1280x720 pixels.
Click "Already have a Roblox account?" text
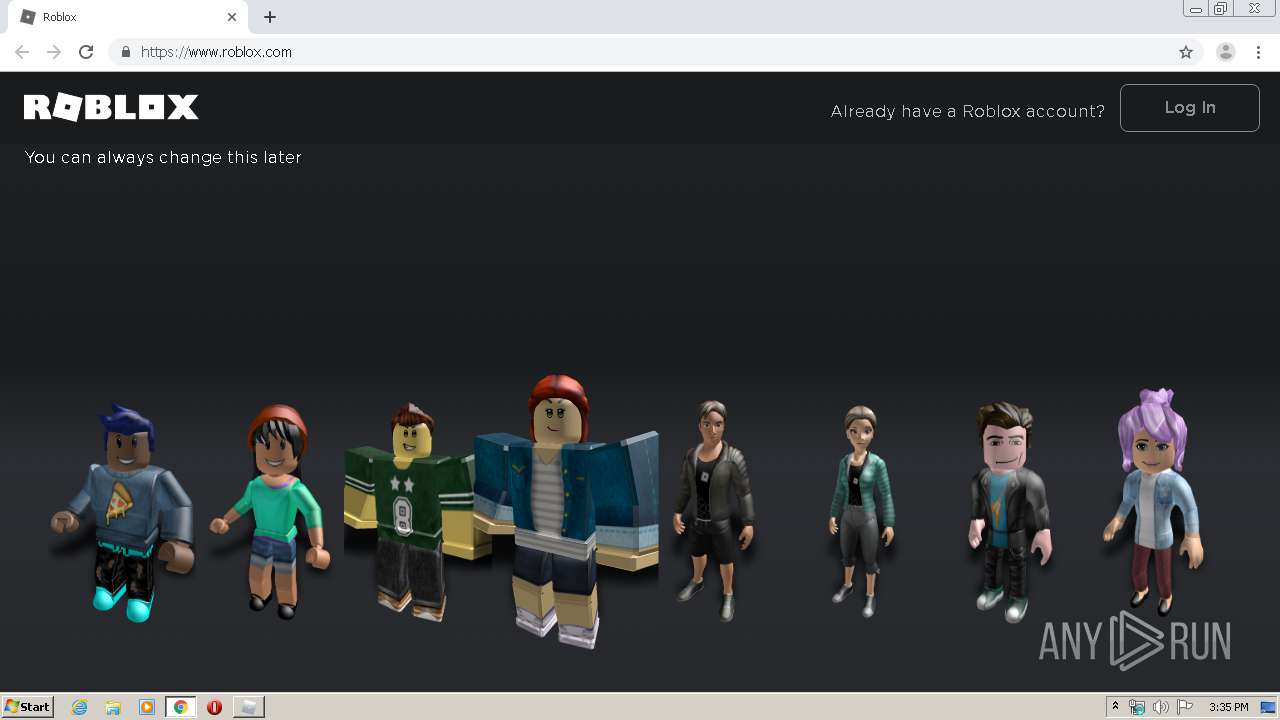967,111
